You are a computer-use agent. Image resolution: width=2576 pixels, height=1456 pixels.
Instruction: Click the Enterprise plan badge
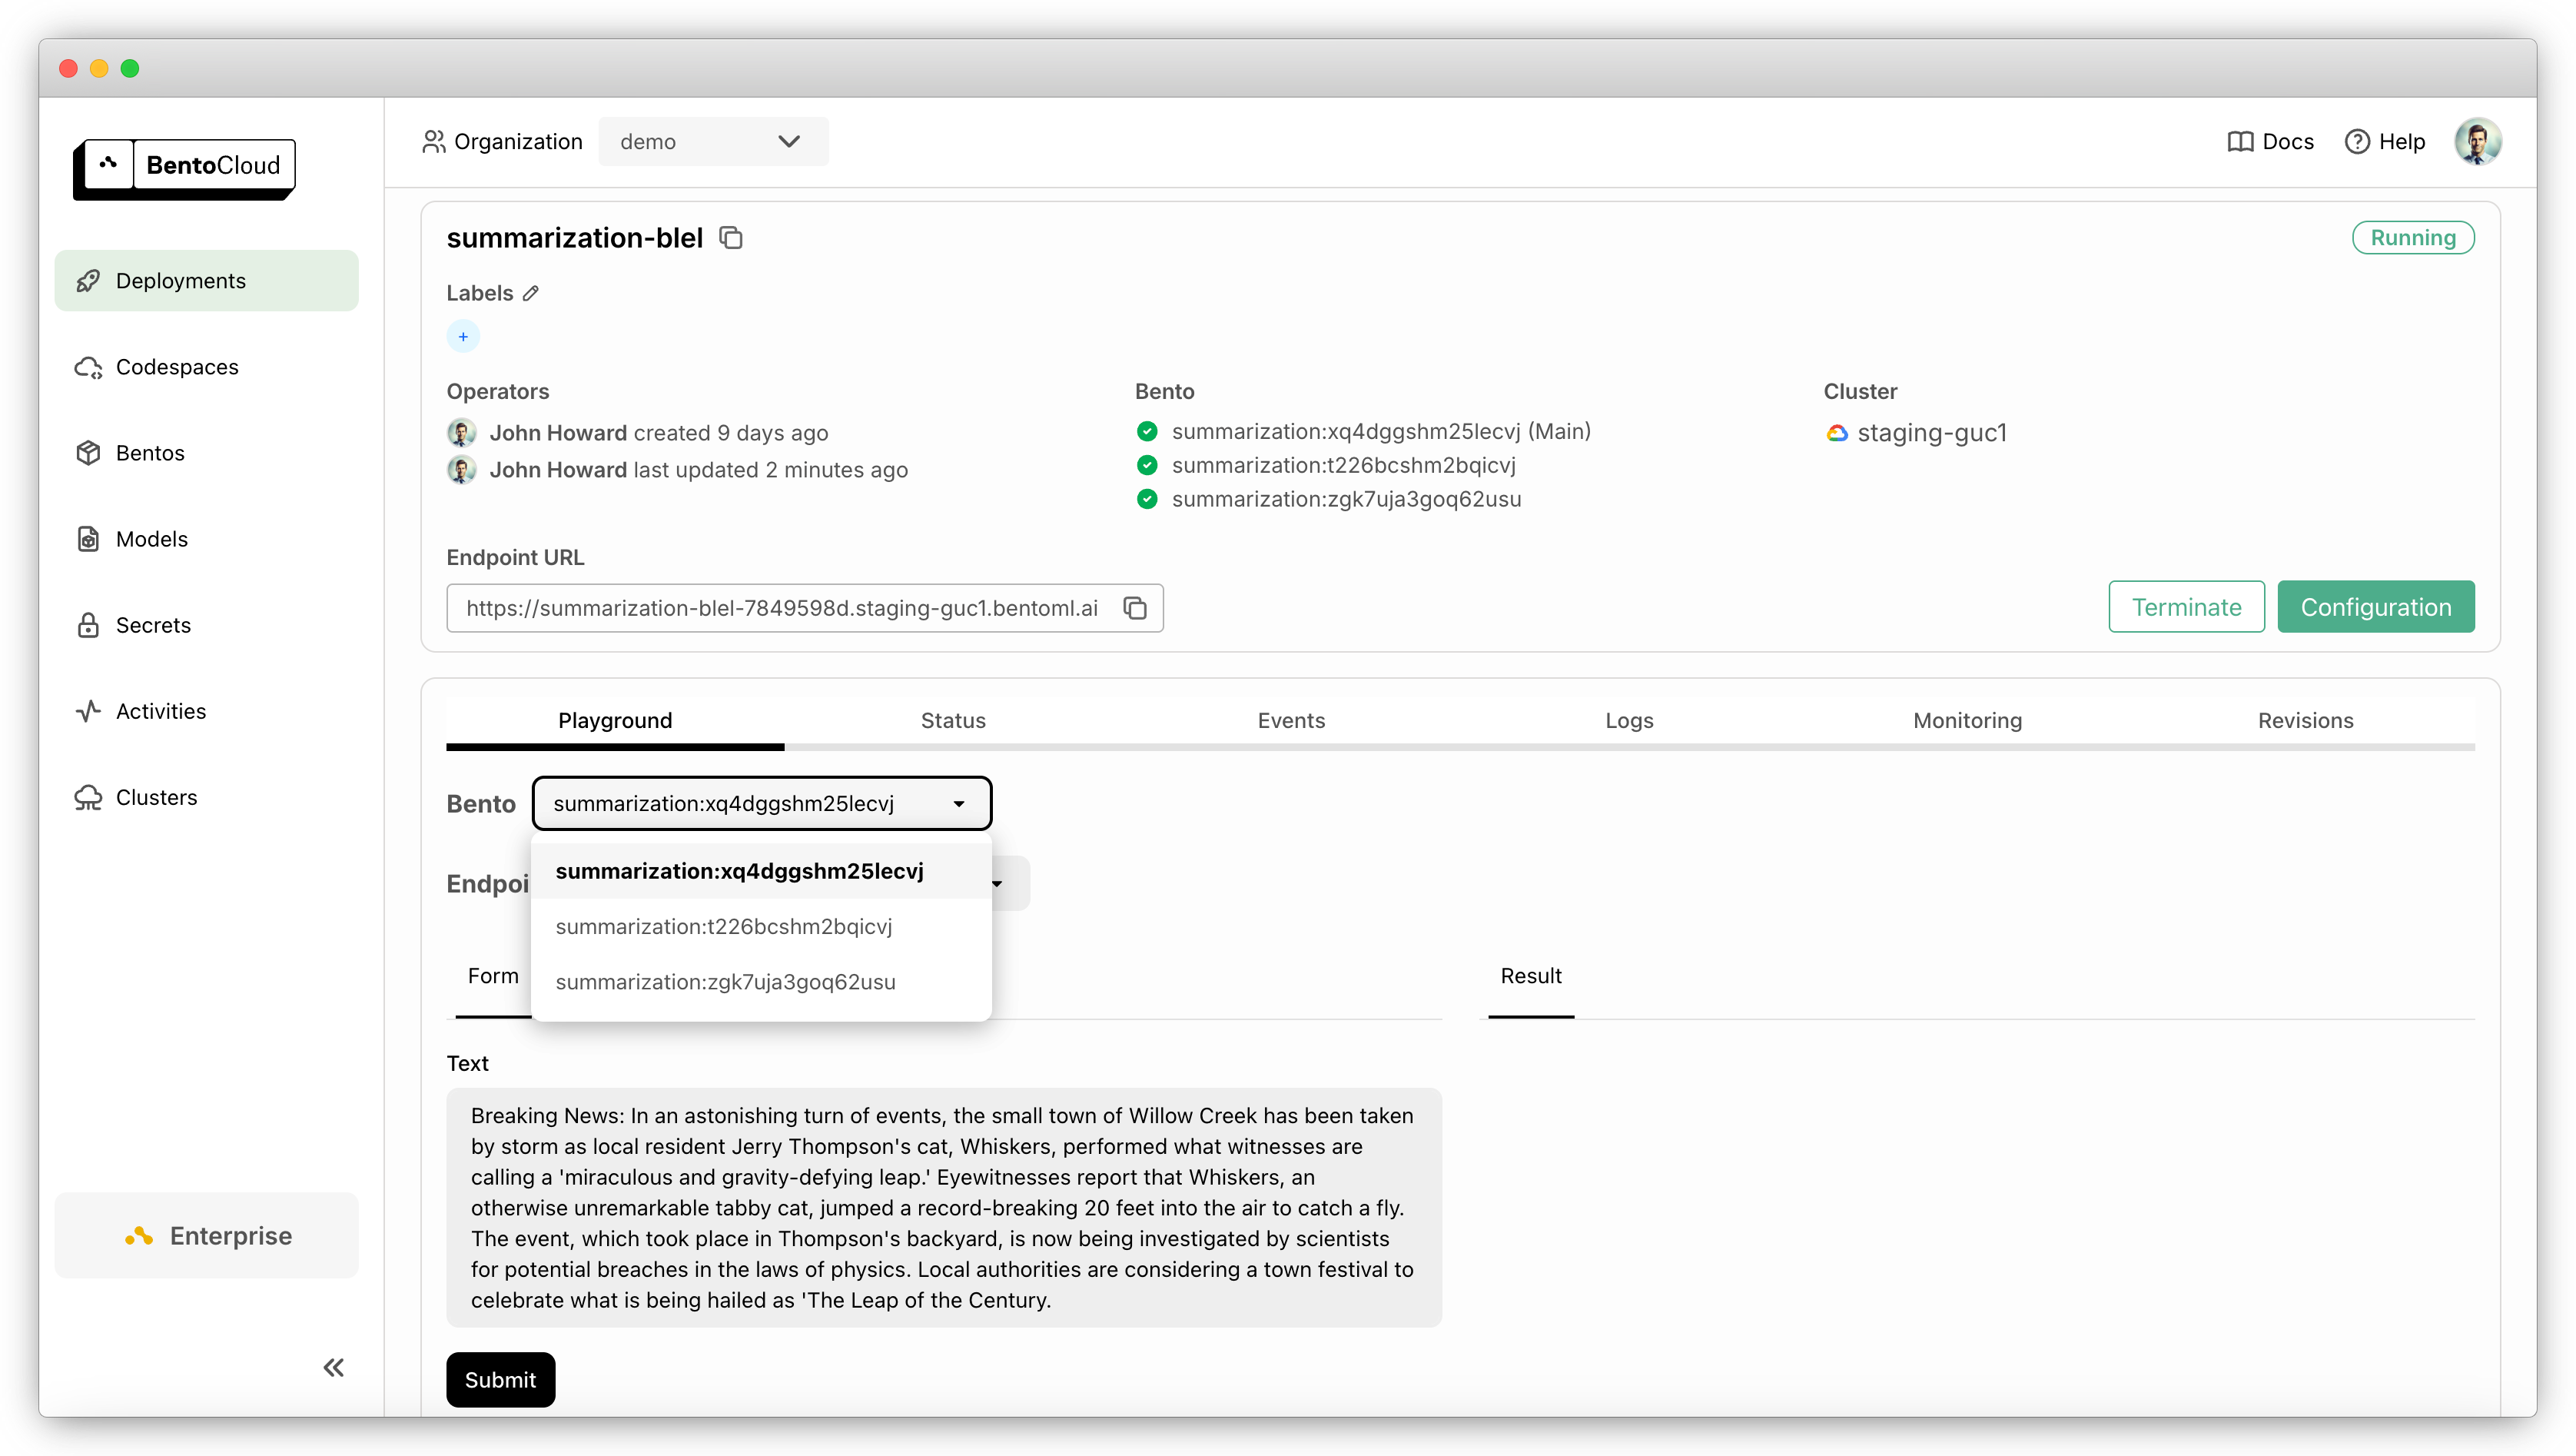[x=206, y=1235]
